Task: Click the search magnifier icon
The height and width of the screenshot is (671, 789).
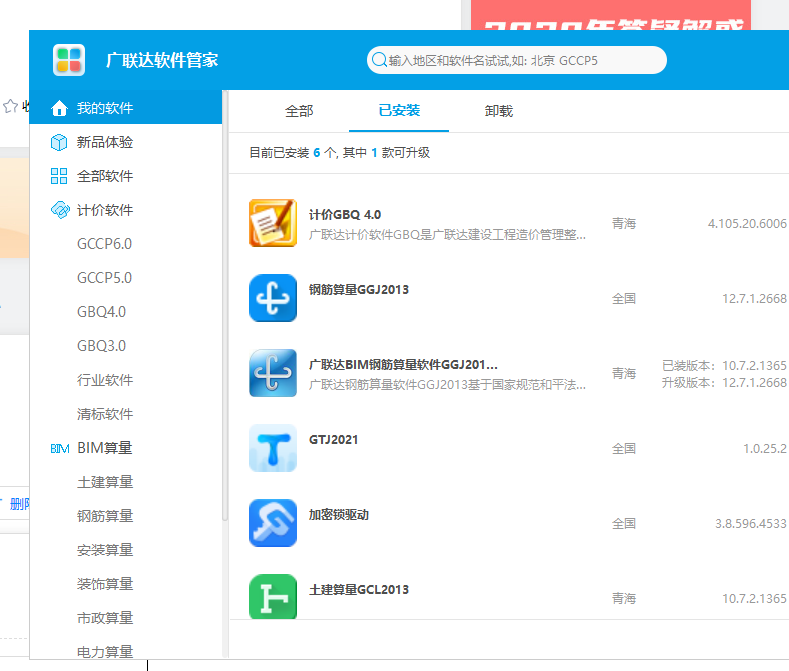Action: tap(379, 60)
